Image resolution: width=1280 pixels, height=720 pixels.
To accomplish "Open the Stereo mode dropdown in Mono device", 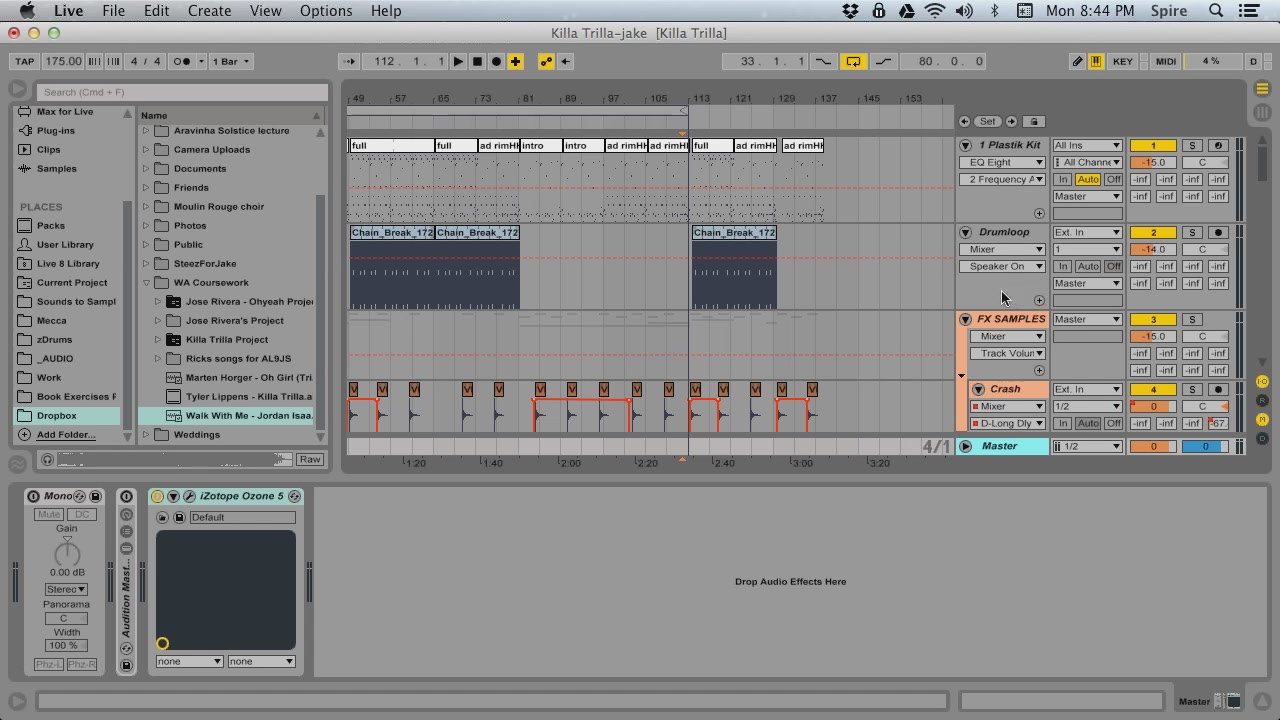I will tap(66, 589).
